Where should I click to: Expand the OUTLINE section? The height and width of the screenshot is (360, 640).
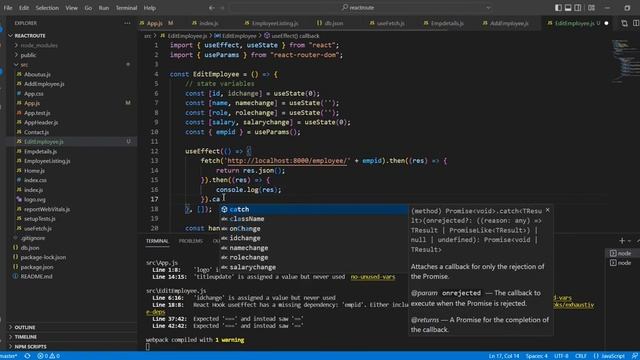tap(25, 327)
